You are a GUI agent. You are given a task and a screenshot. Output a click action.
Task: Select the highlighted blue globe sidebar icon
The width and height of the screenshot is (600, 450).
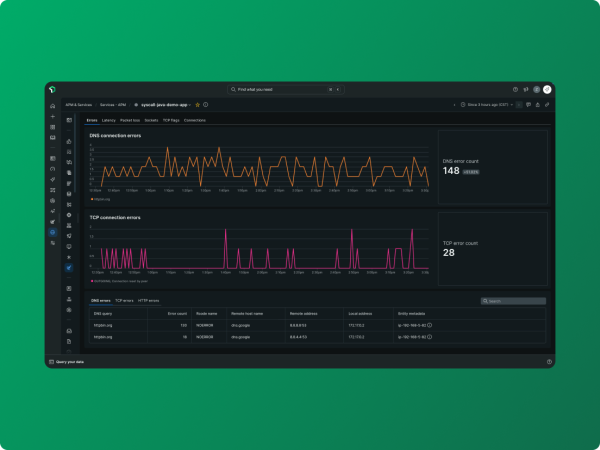pos(53,232)
